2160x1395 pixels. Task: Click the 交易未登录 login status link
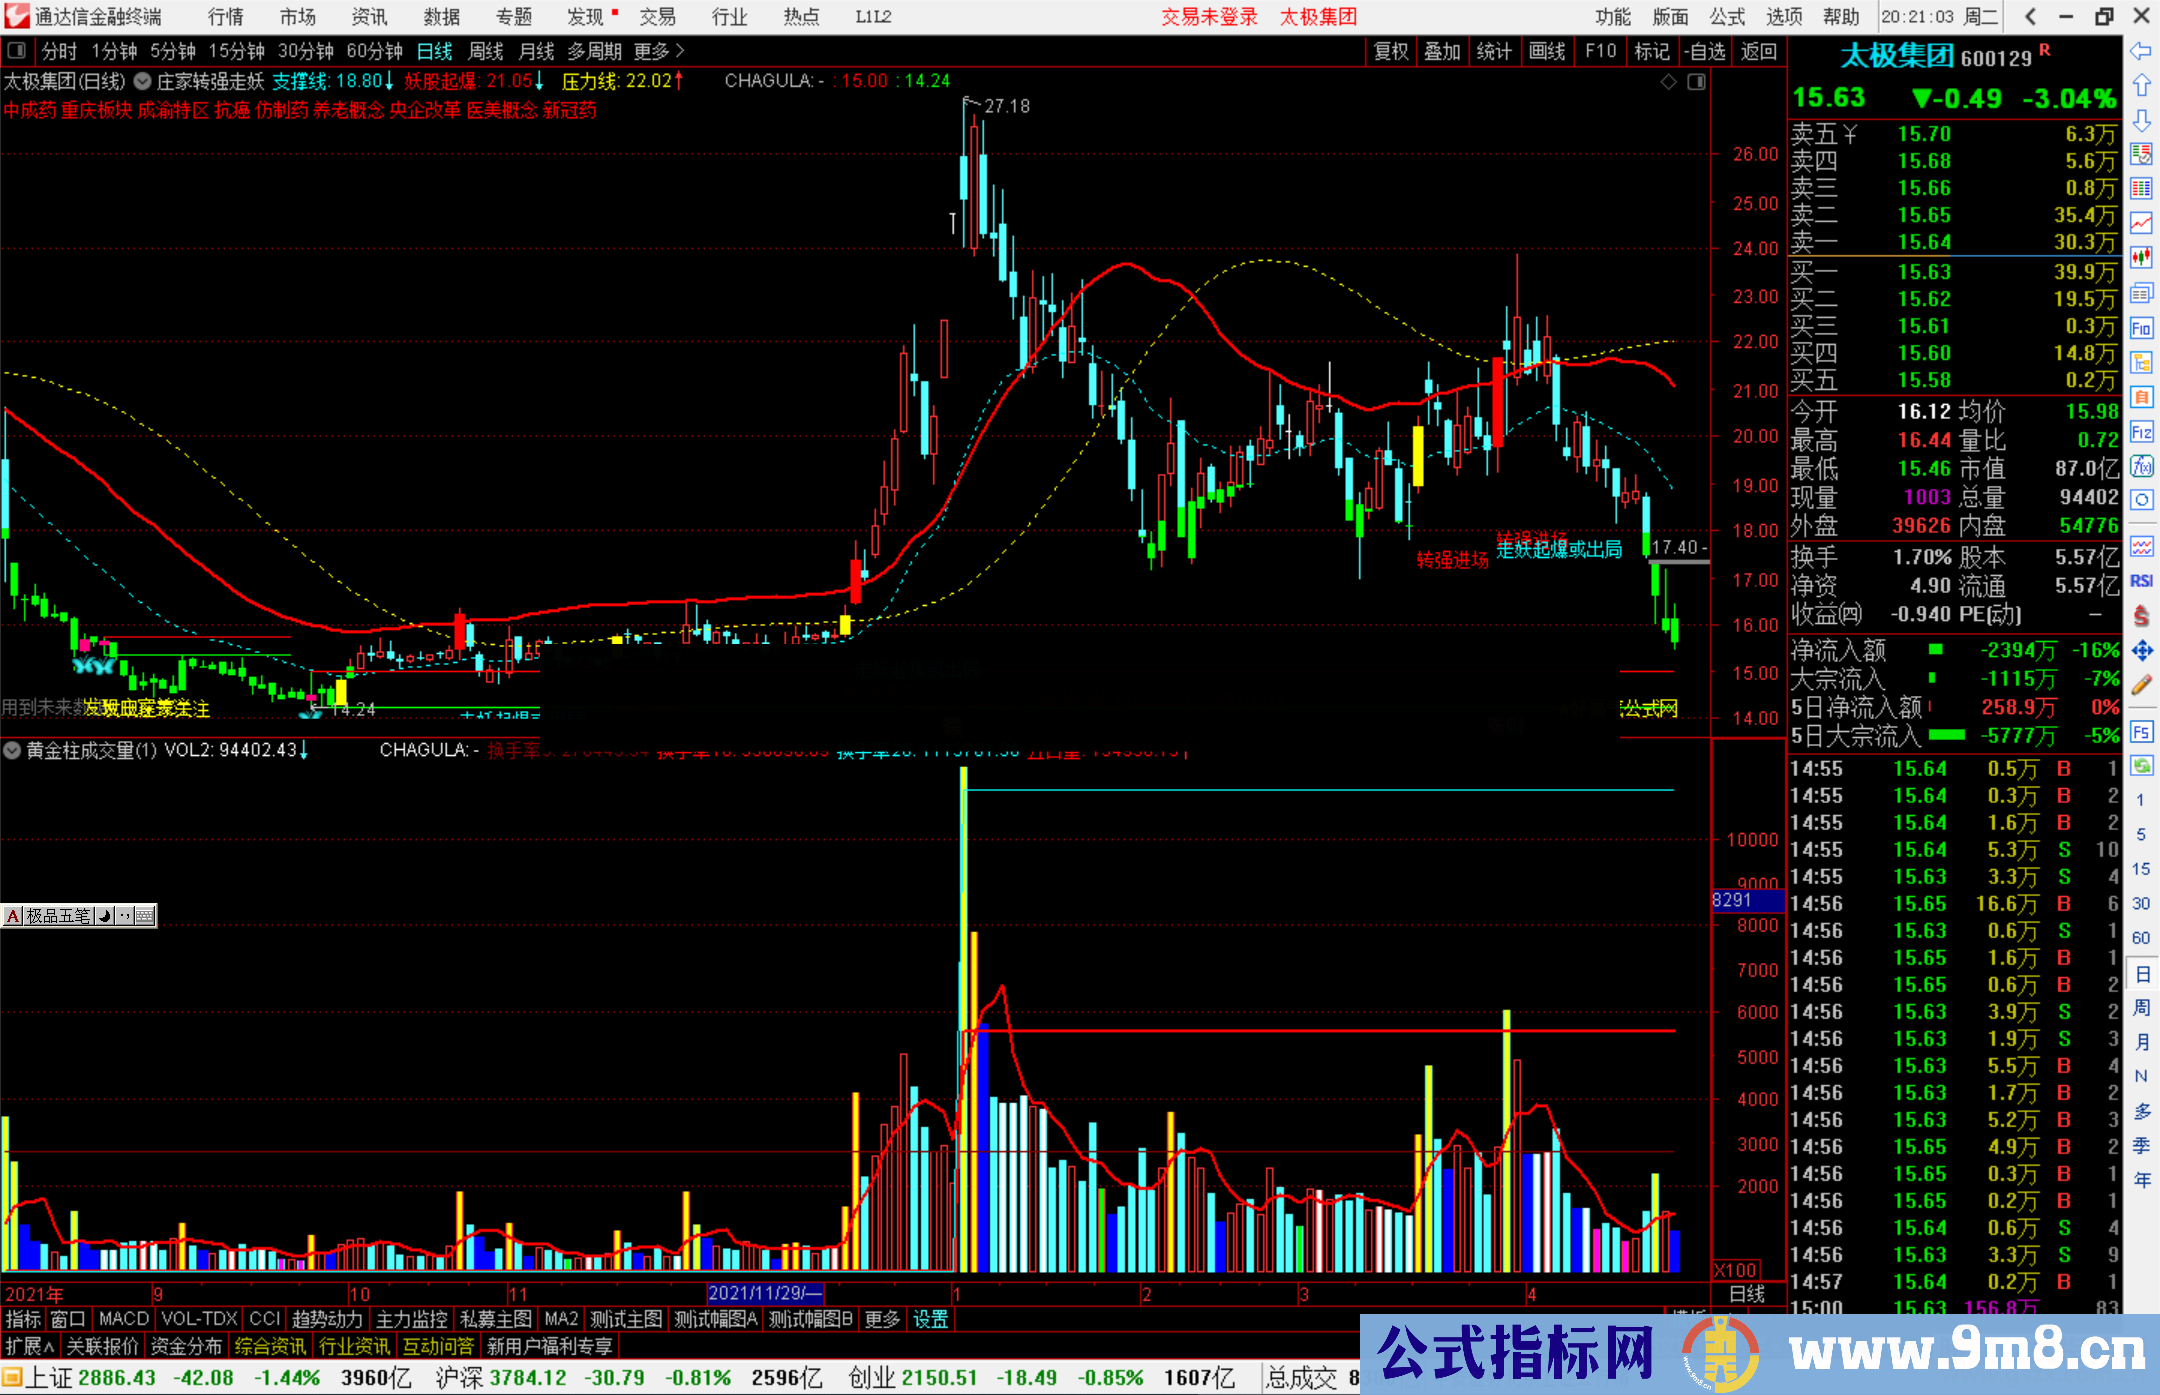(x=1210, y=17)
